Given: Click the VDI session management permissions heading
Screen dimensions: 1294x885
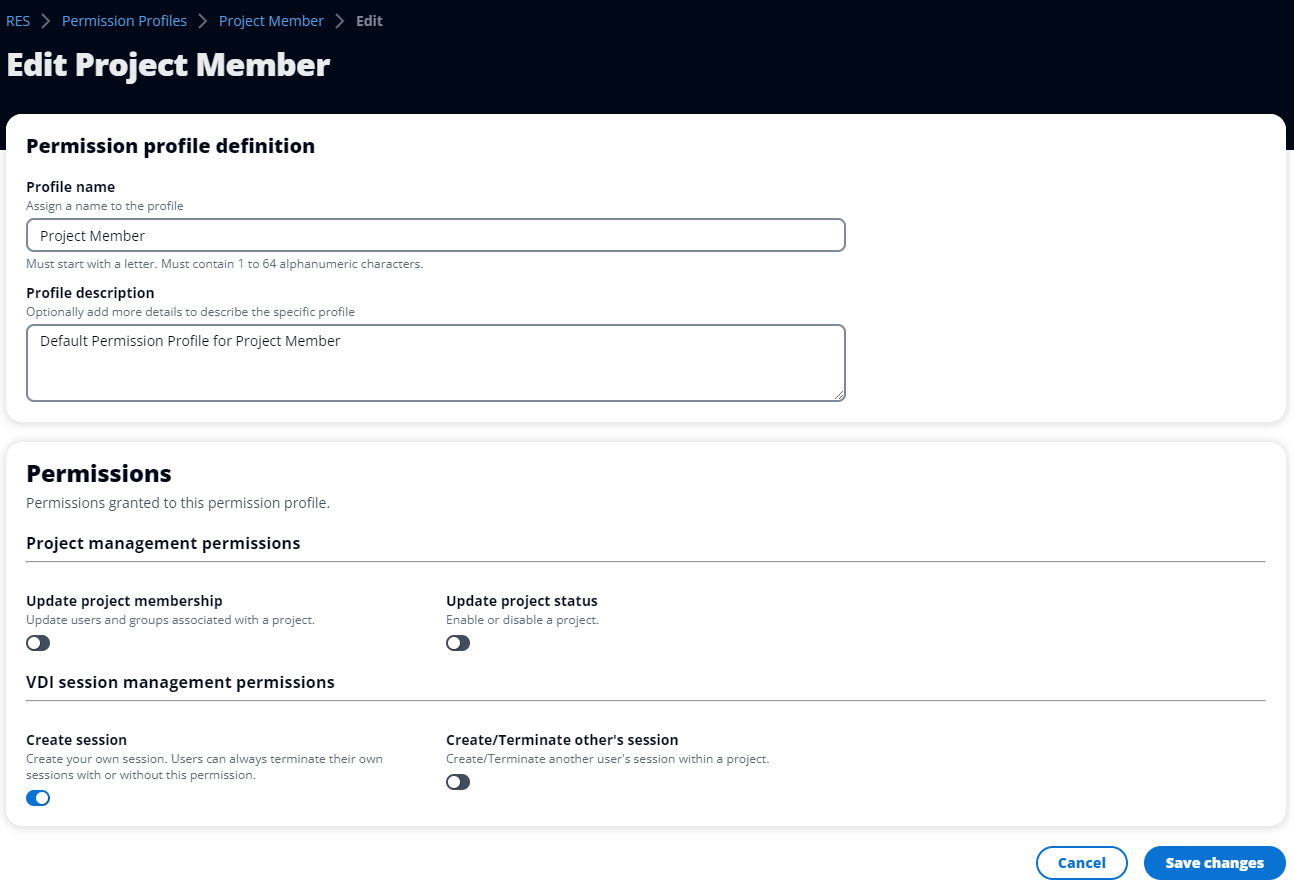Looking at the screenshot, I should tap(180, 682).
